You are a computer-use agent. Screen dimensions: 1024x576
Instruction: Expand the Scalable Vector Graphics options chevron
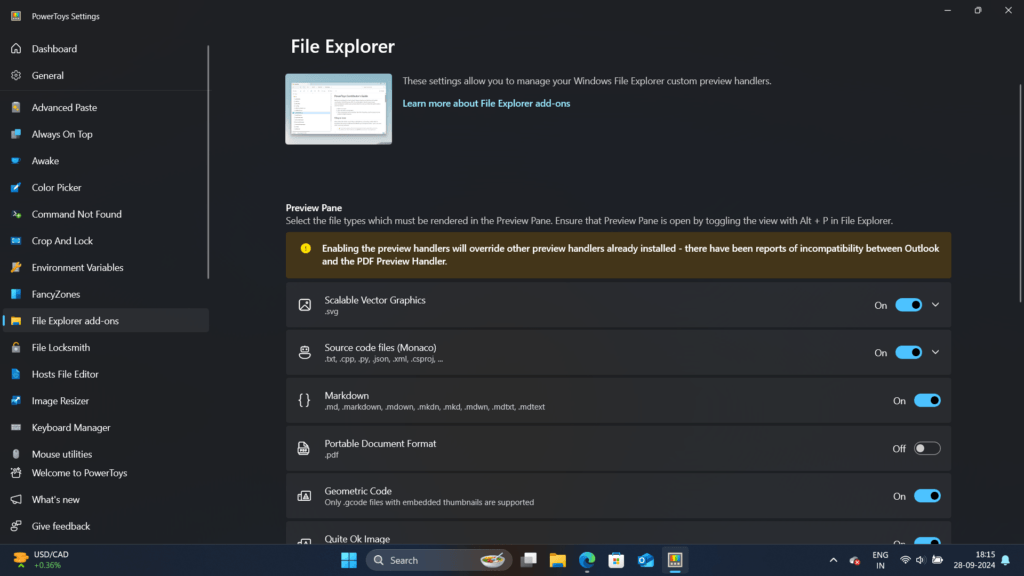click(936, 305)
